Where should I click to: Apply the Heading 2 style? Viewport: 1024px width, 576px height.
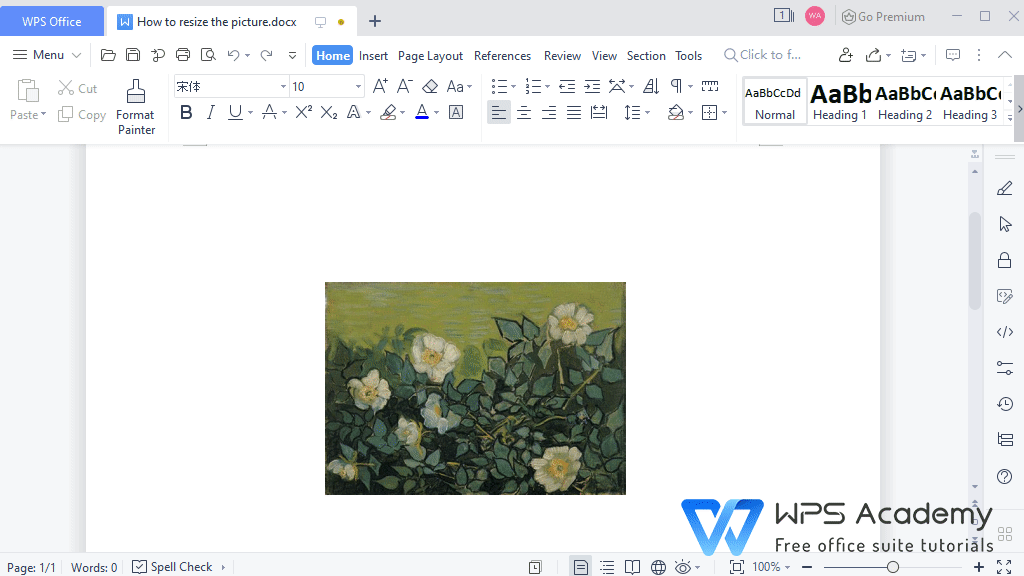[x=904, y=102]
